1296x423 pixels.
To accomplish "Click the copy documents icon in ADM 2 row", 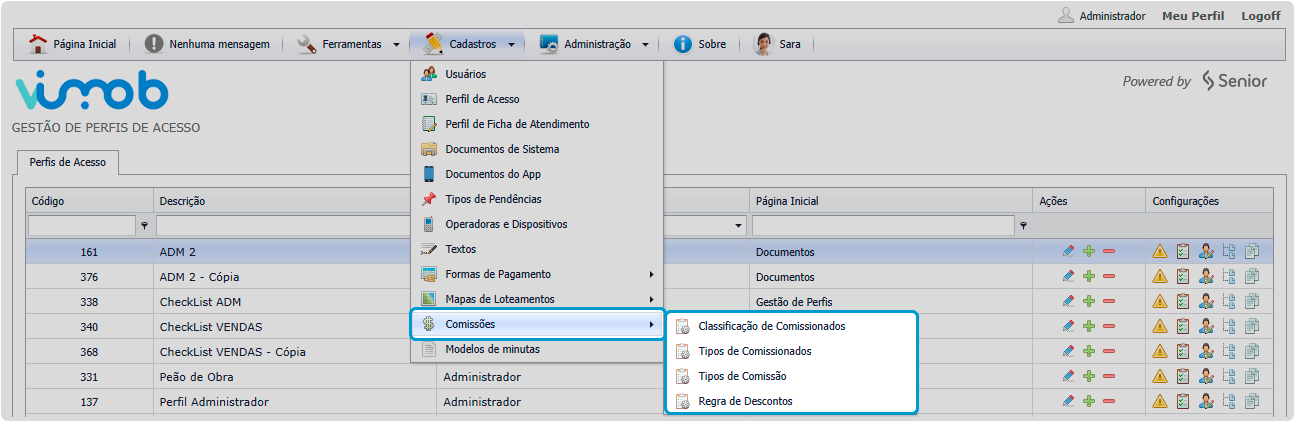I will pos(1252,251).
